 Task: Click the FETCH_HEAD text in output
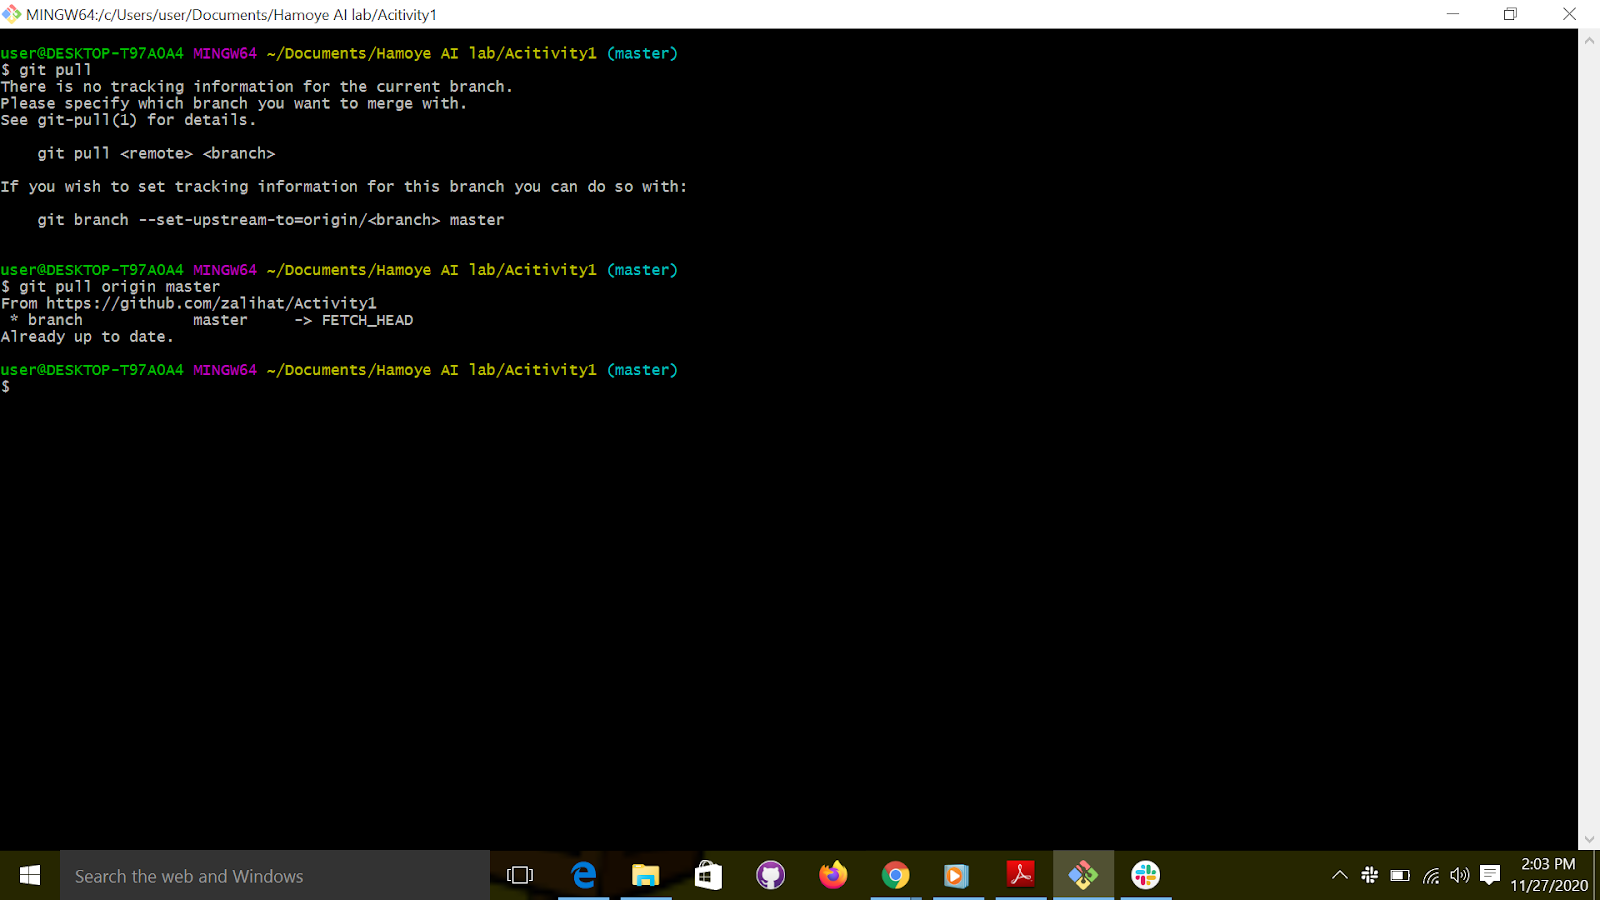coord(367,320)
